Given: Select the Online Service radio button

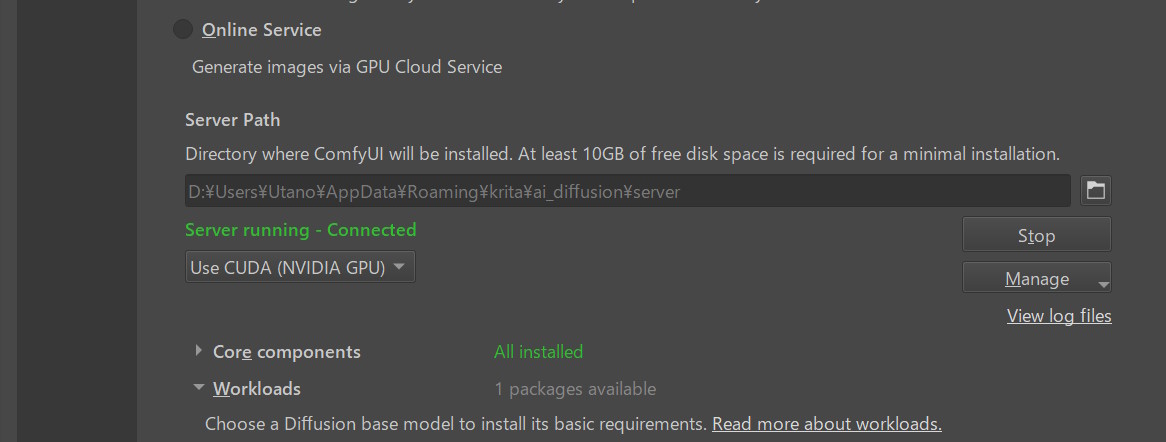Looking at the screenshot, I should pyautogui.click(x=182, y=30).
